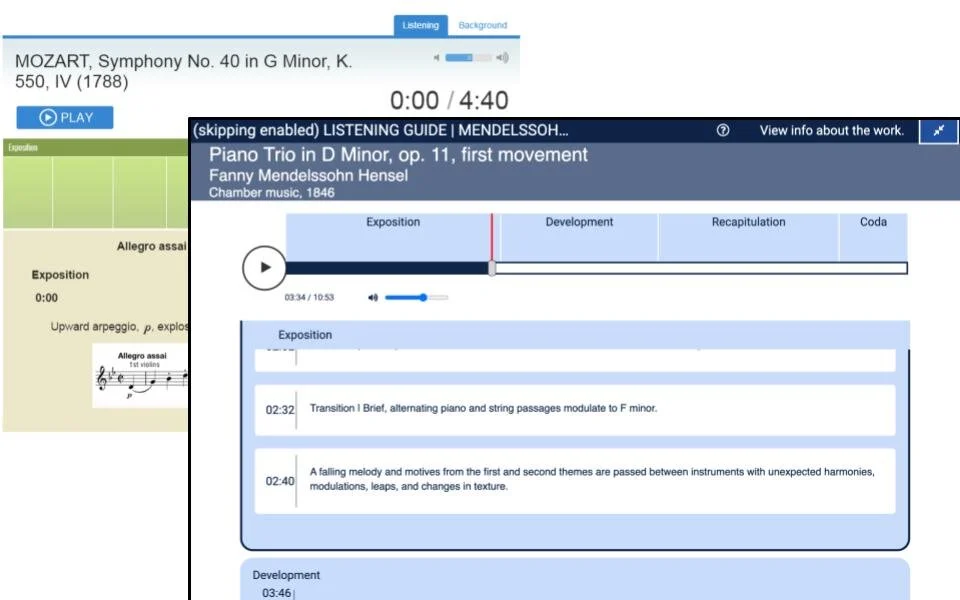Select the 02:32 Transition entry

pos(575,410)
